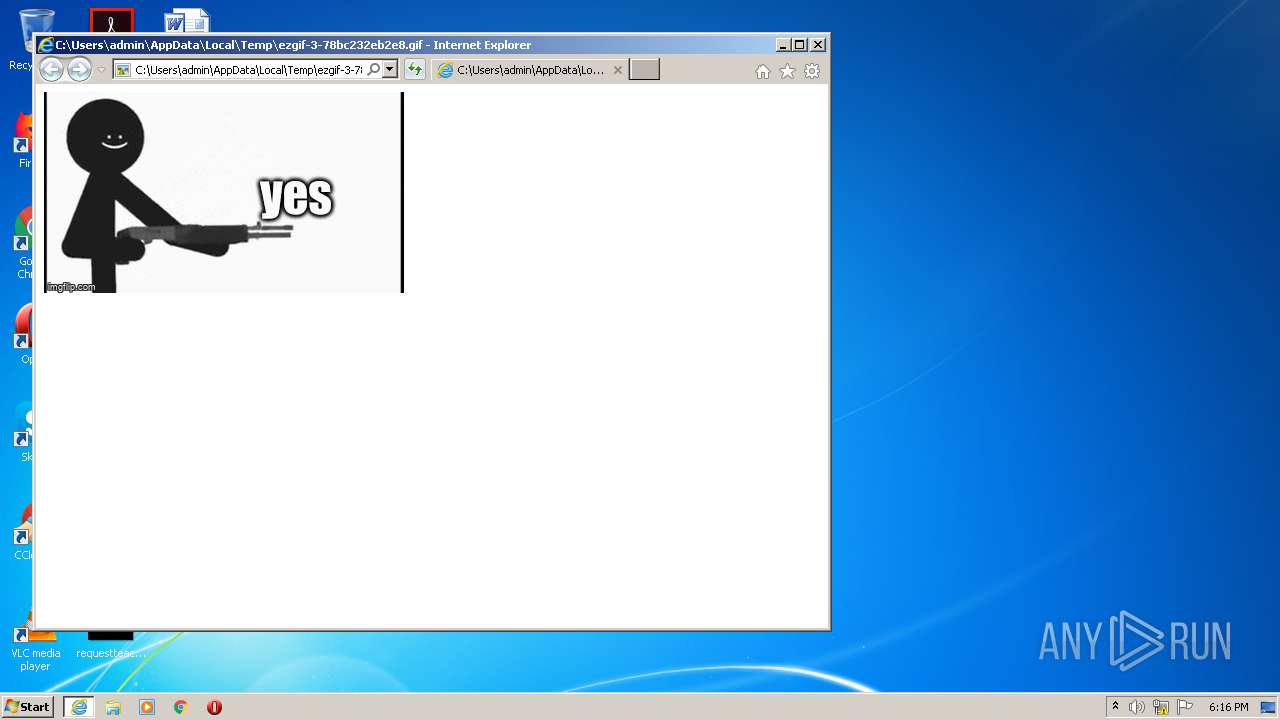
Task: Click the search magnifier in address bar
Action: 374,70
